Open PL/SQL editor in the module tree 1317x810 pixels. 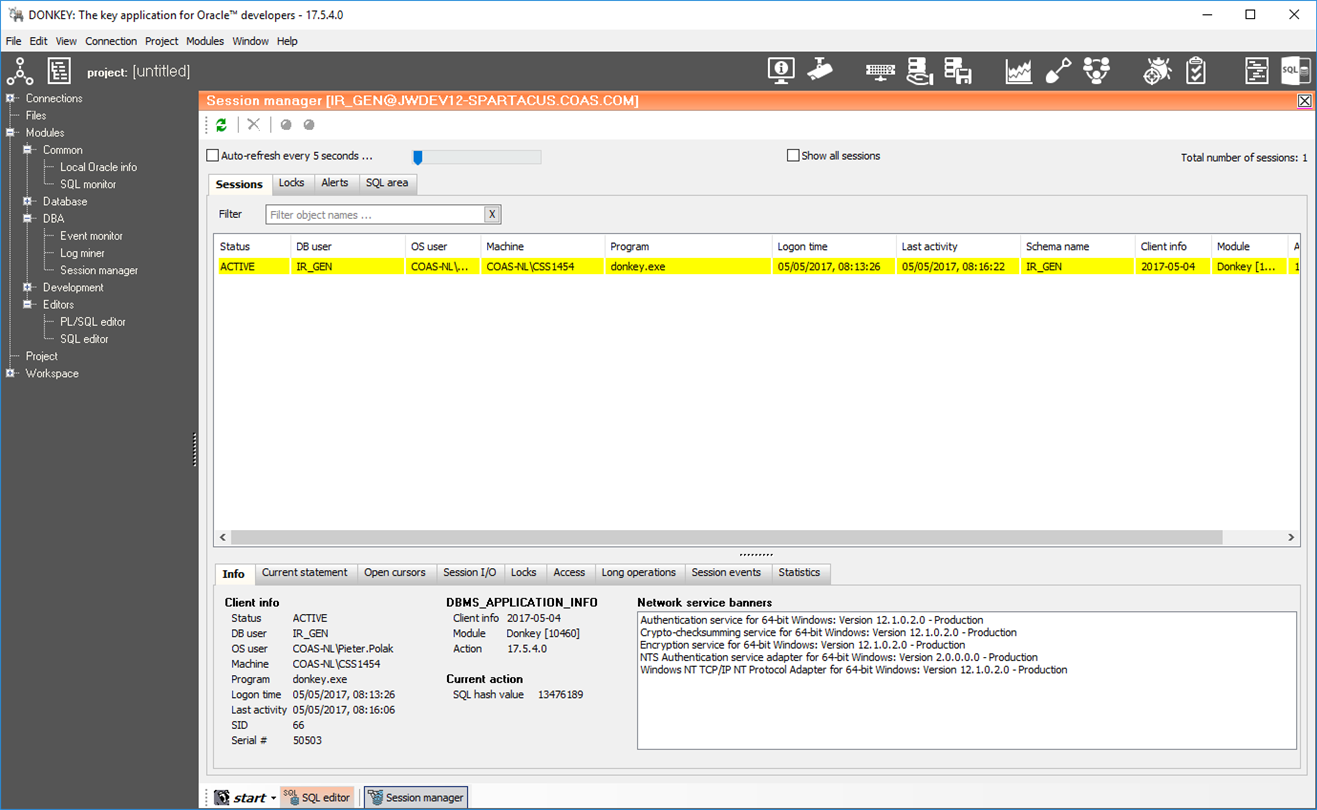click(x=93, y=322)
